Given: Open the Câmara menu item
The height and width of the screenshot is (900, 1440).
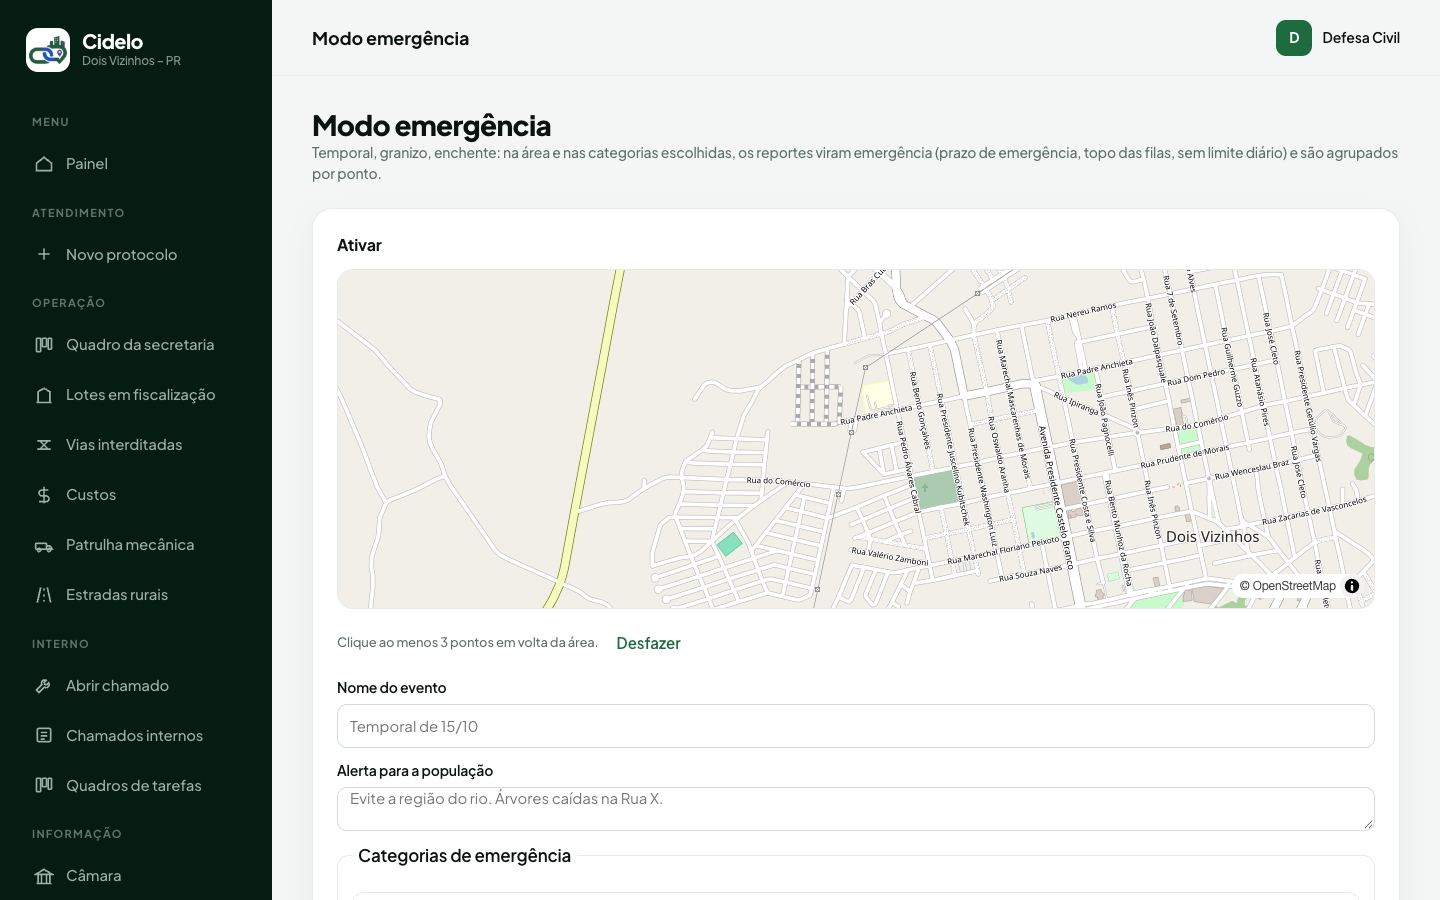Looking at the screenshot, I should (136, 876).
